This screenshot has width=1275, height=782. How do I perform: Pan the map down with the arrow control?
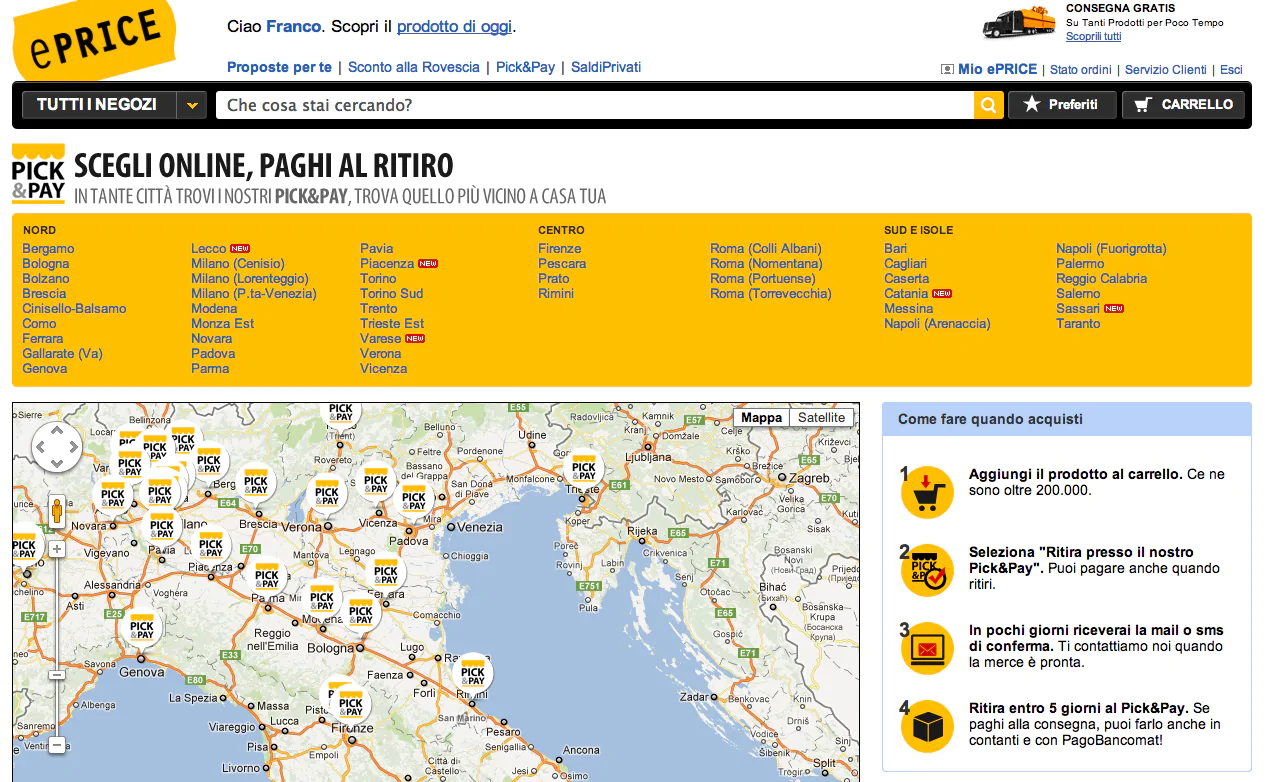click(56, 463)
